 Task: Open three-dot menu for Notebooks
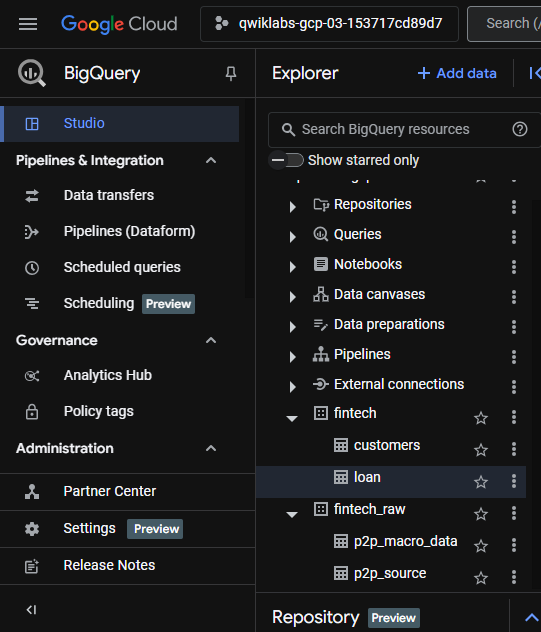514,266
